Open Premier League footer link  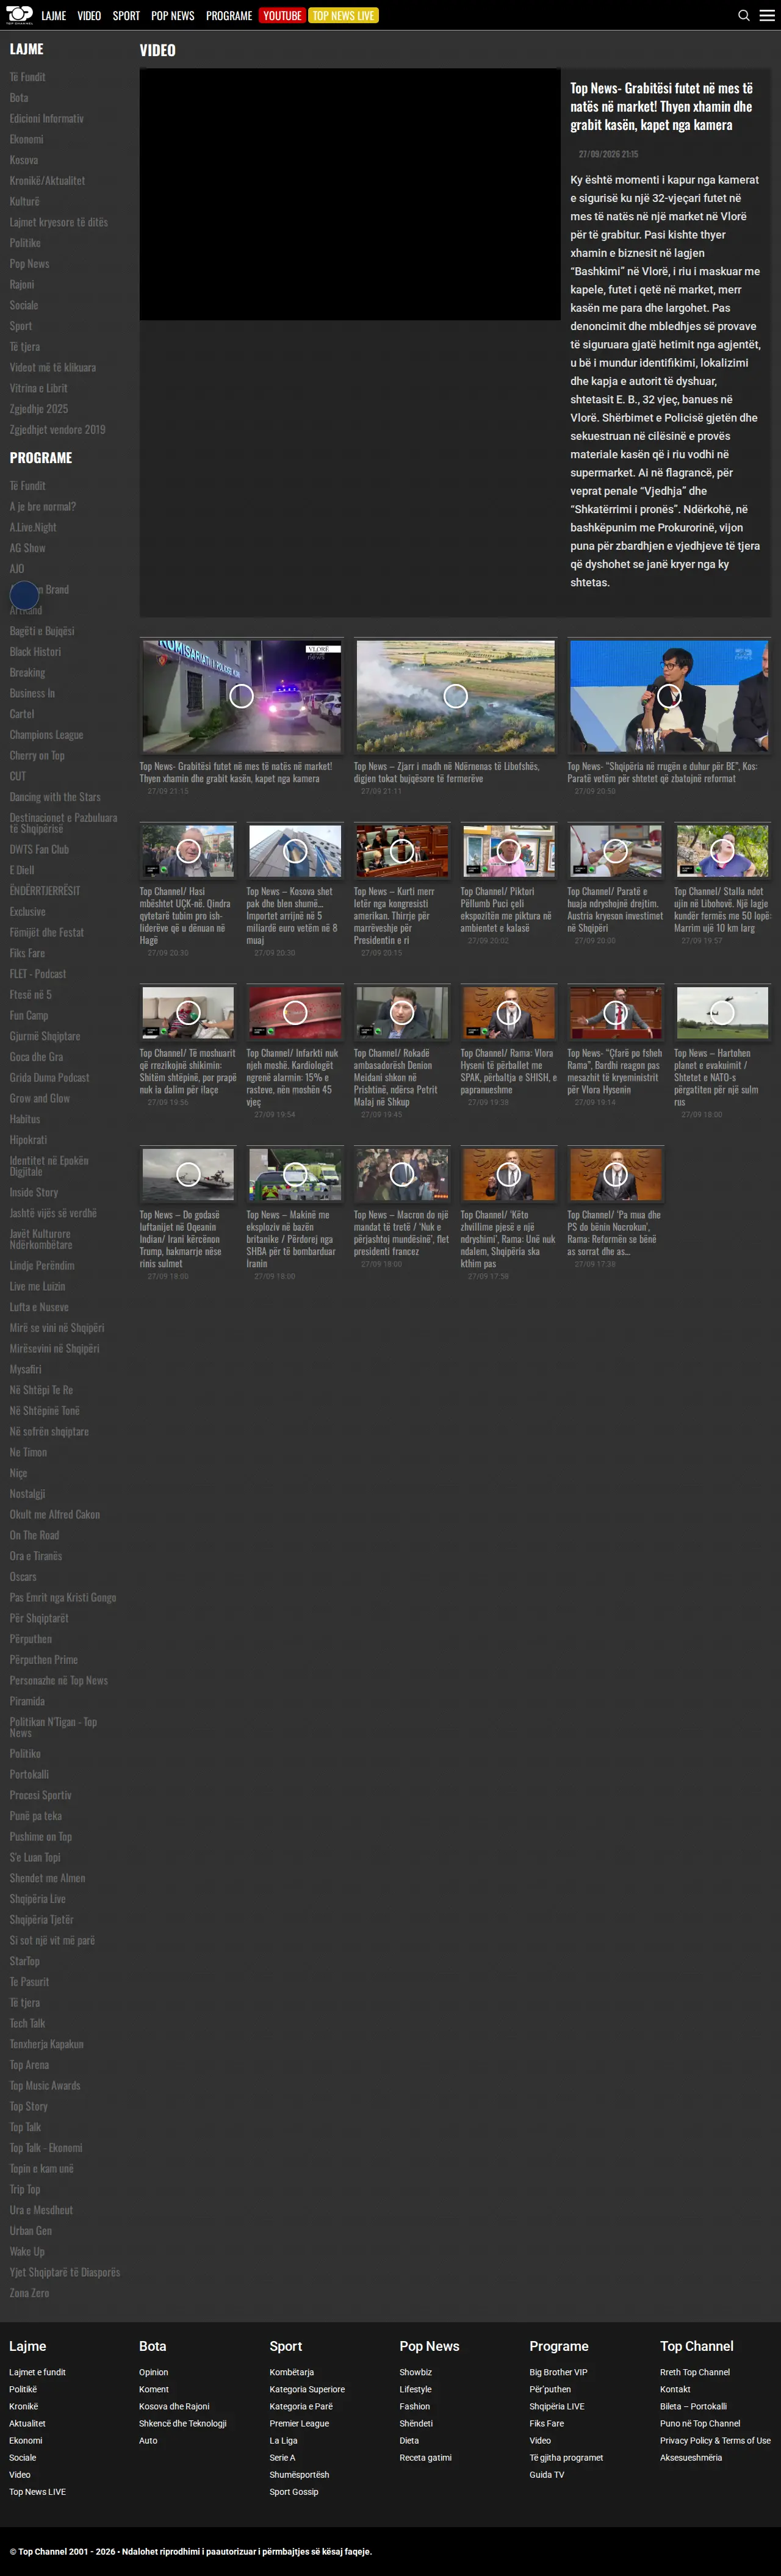tap(299, 2423)
